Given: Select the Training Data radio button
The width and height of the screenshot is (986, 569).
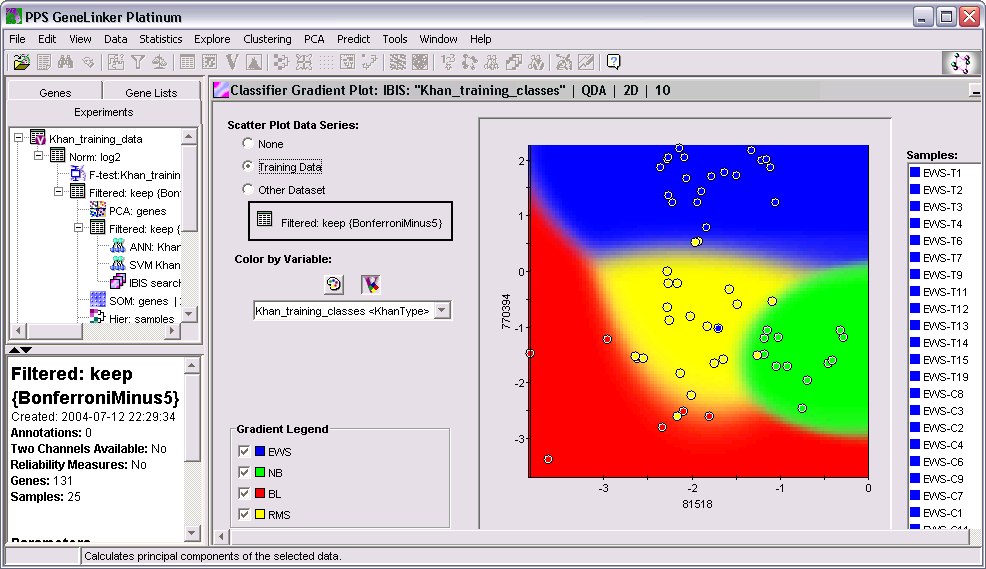Looking at the screenshot, I should (248, 166).
